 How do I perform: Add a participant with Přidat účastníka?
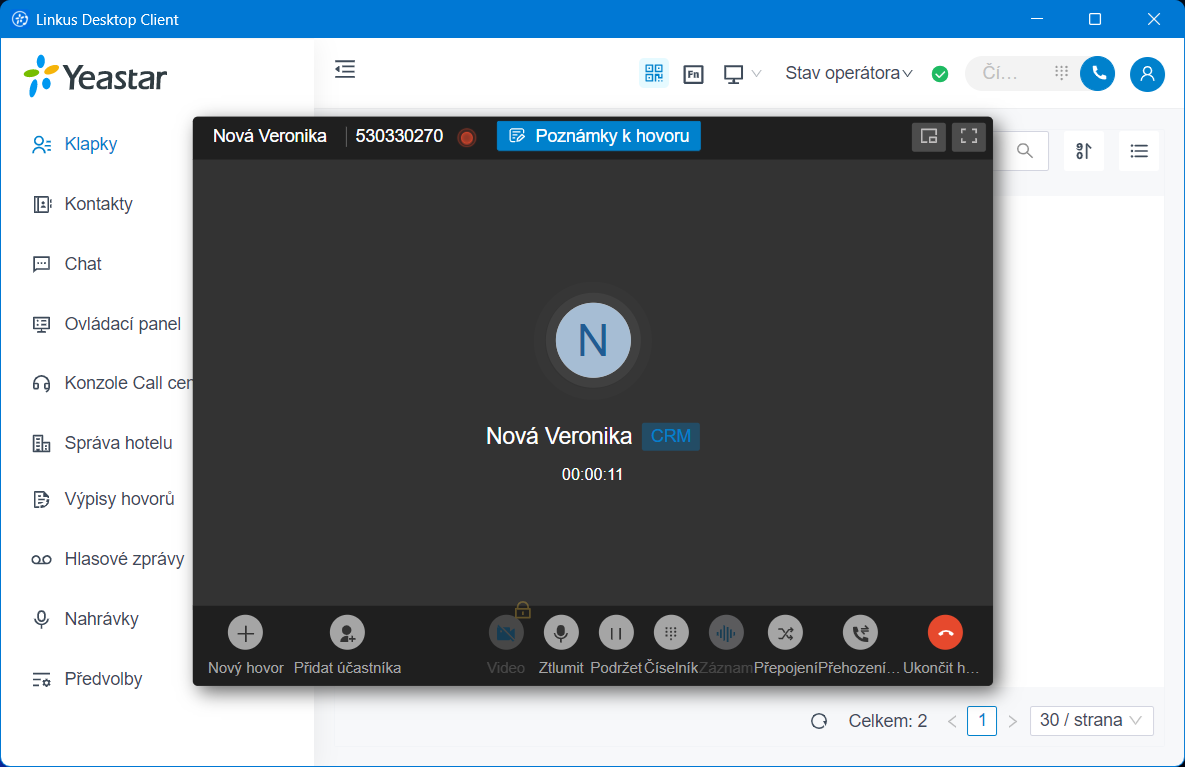pos(347,633)
